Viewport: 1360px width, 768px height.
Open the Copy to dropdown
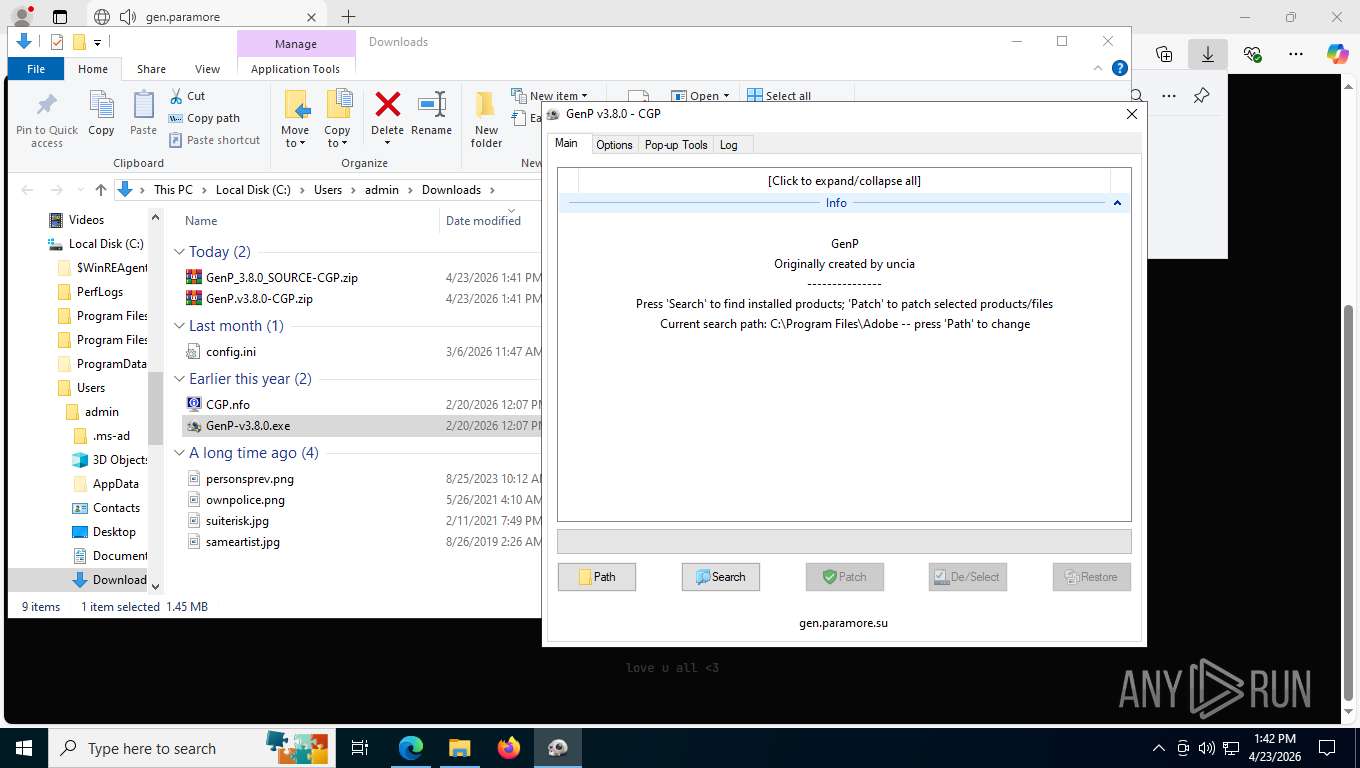[x=337, y=120]
